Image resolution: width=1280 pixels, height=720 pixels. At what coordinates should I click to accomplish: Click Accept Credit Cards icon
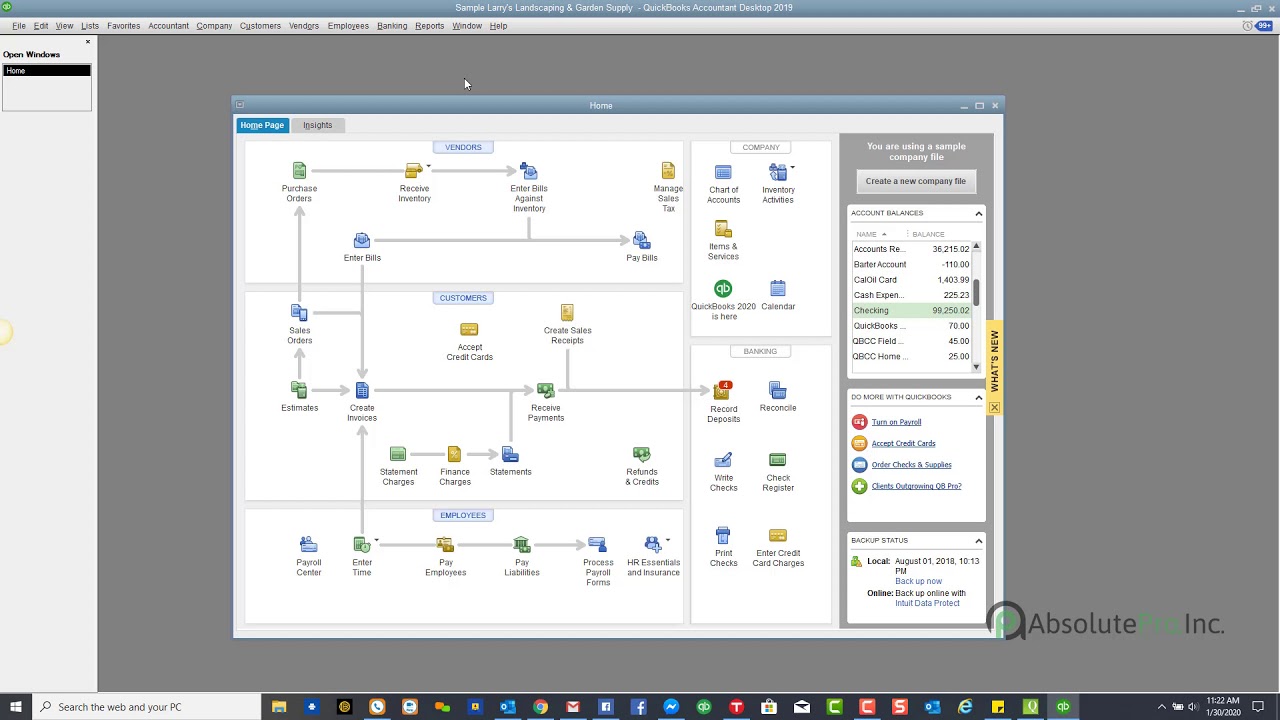pos(469,330)
